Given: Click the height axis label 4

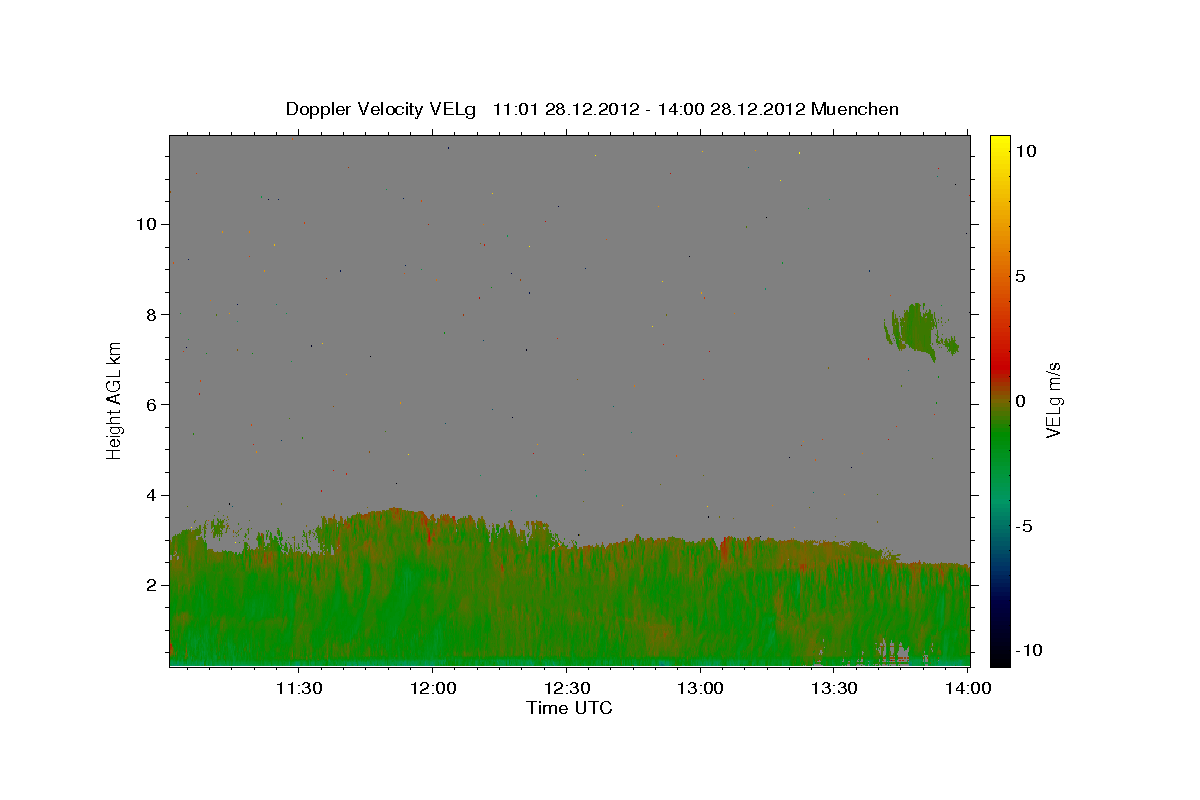Looking at the screenshot, I should click(152, 495).
